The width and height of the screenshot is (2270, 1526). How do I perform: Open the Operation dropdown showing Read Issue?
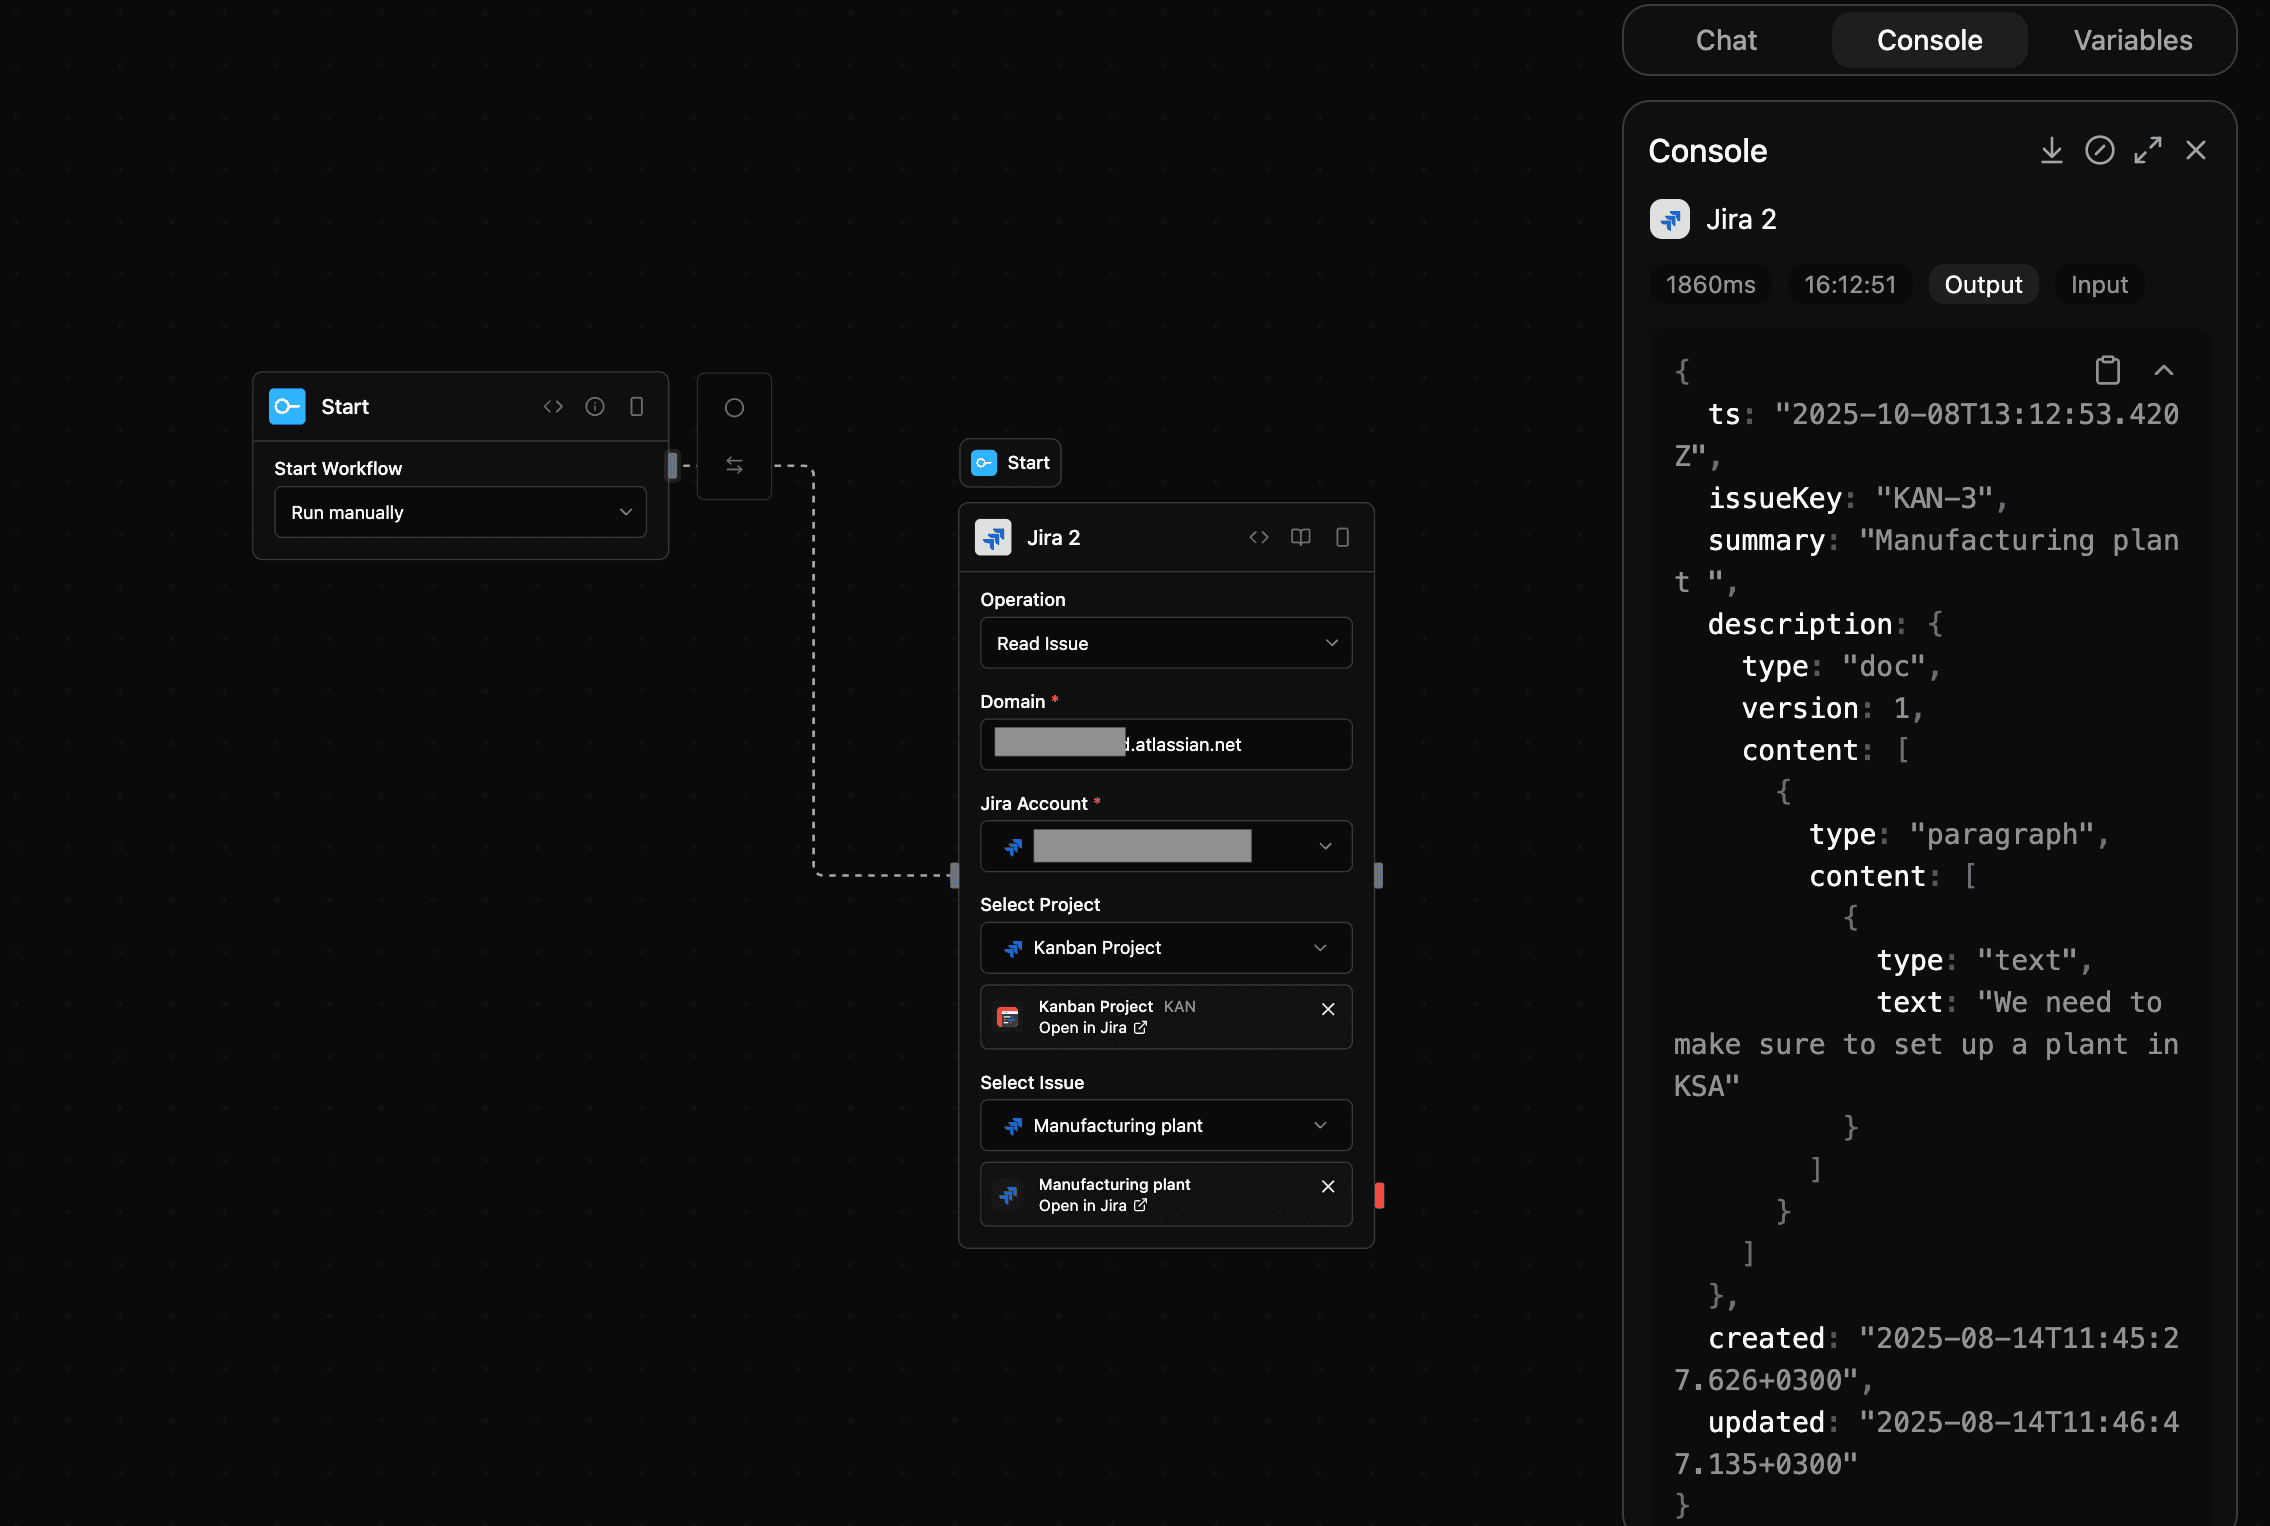pyautogui.click(x=1165, y=643)
